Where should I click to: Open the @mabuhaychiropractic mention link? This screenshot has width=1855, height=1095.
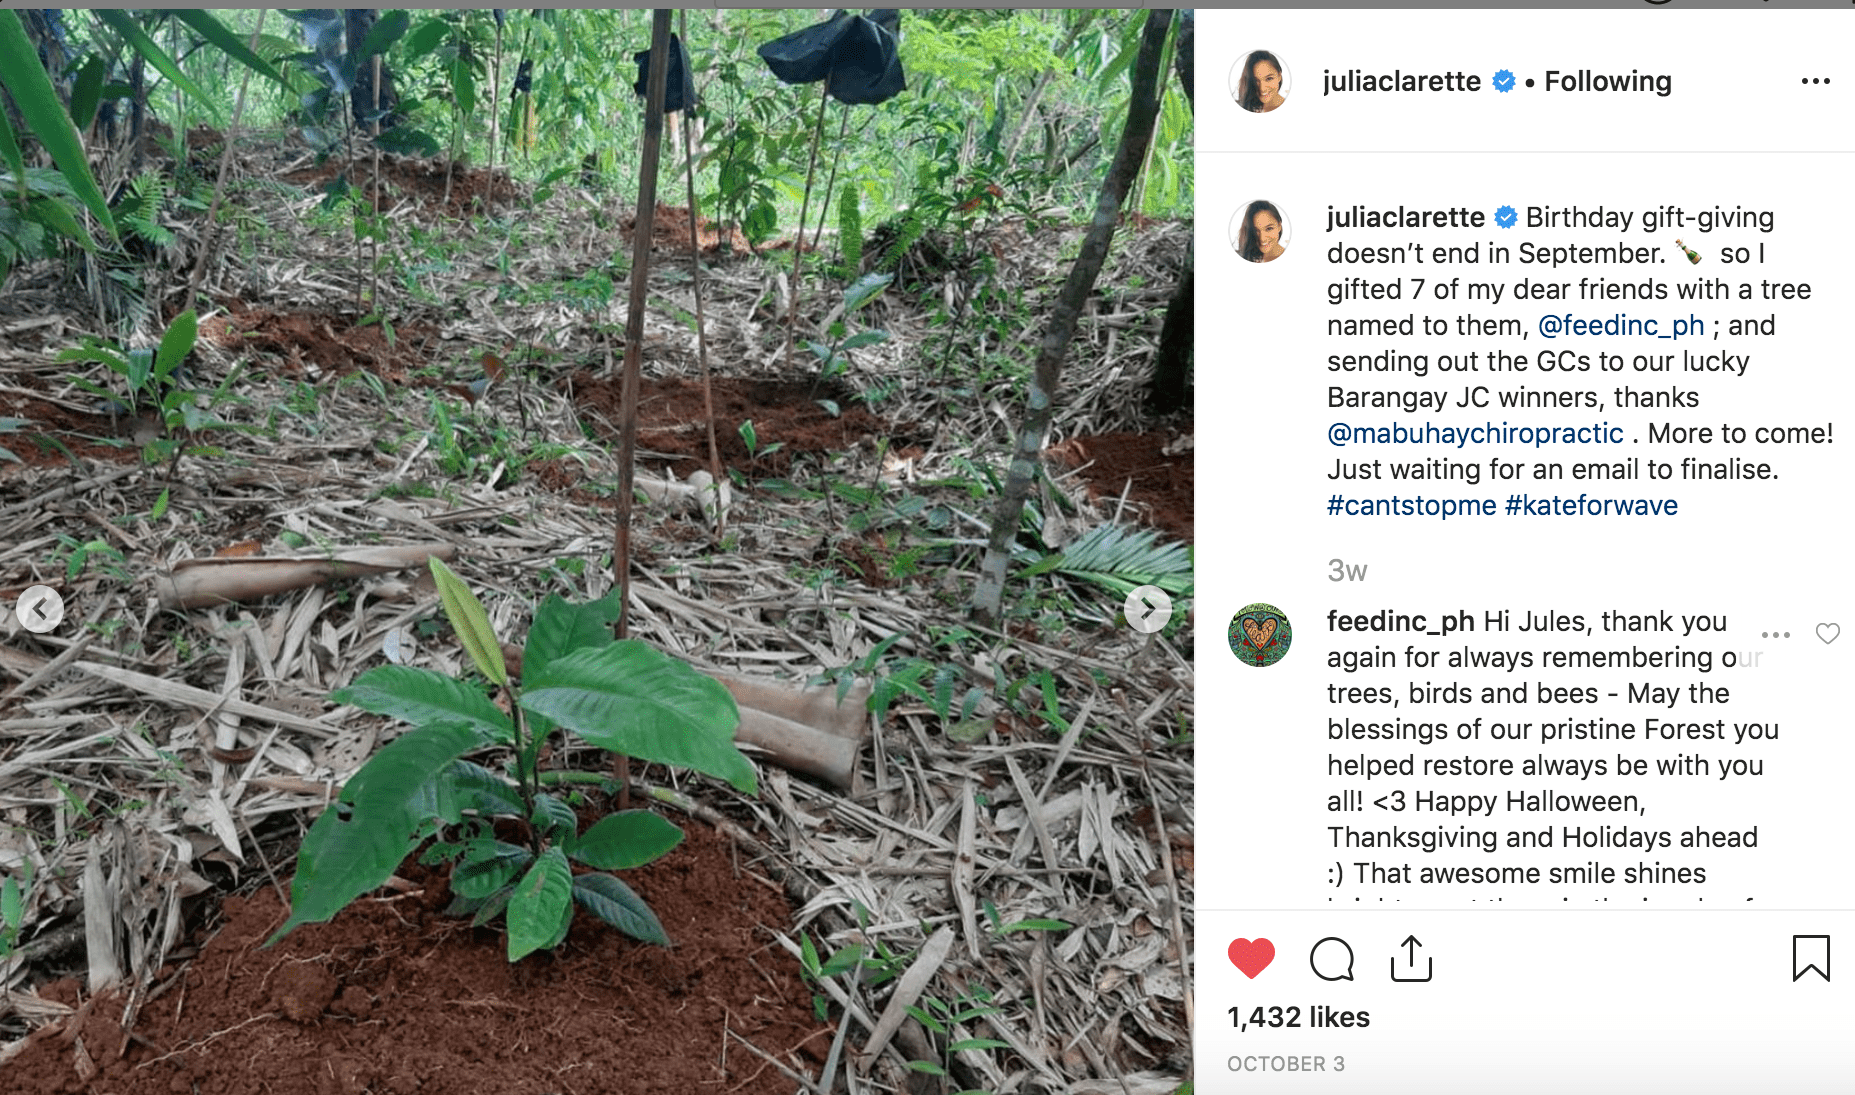[1475, 433]
